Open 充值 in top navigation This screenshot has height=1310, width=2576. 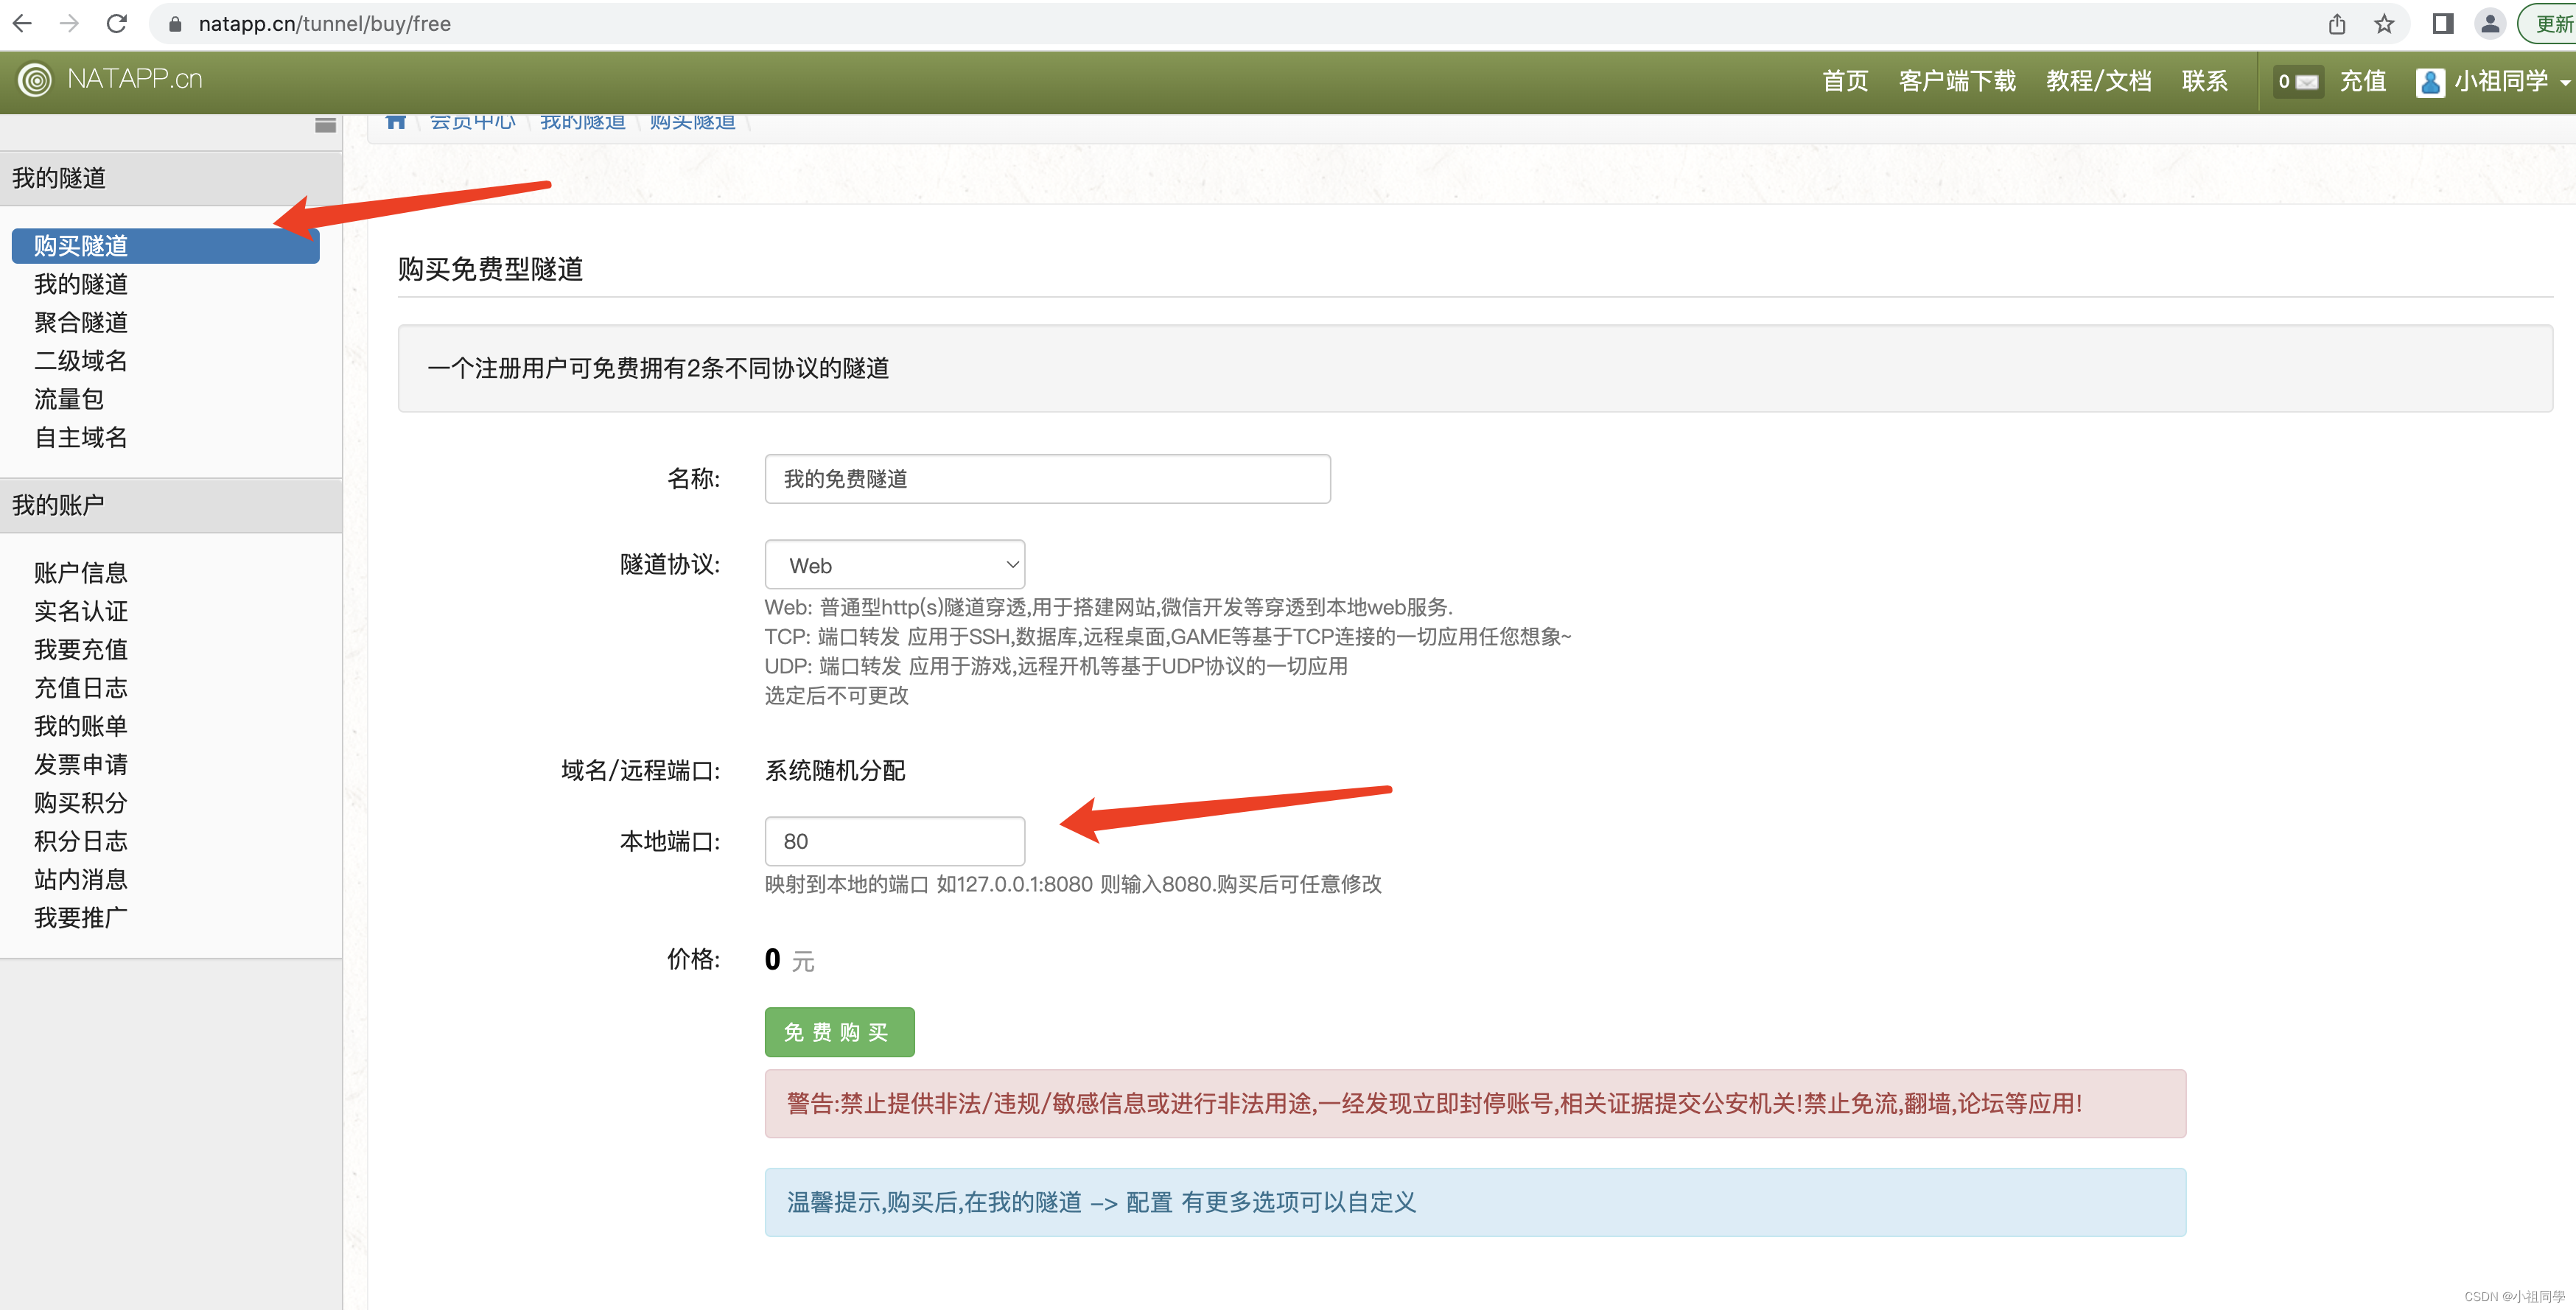click(x=2362, y=81)
